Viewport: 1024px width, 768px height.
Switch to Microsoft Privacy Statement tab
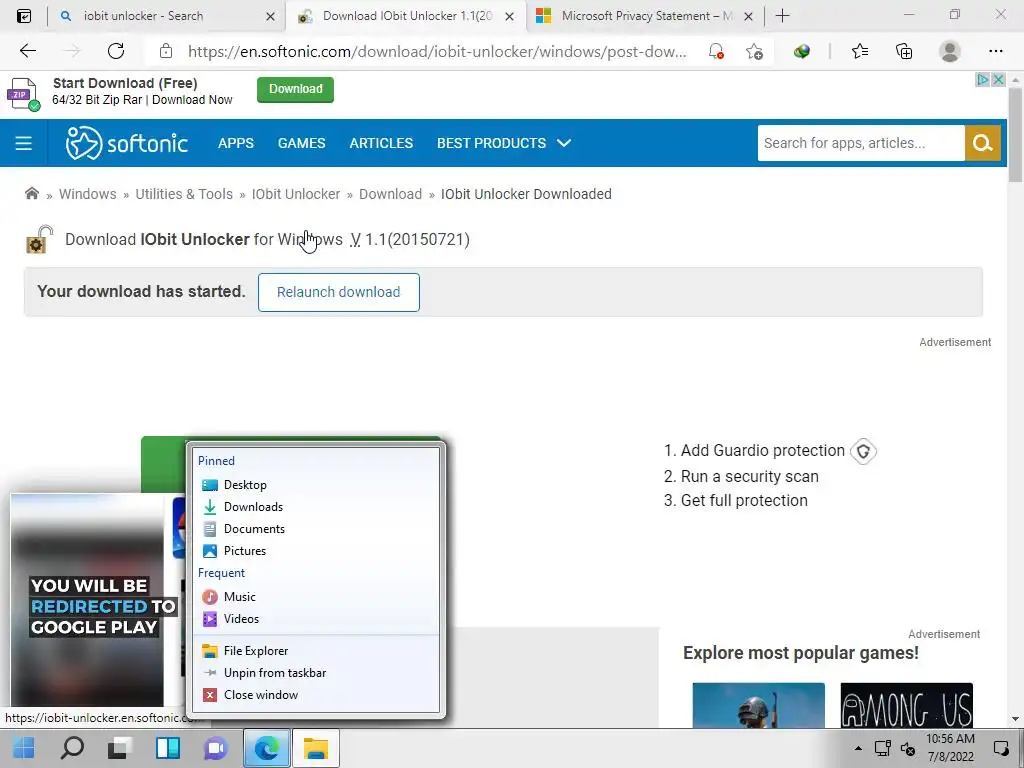click(x=647, y=16)
